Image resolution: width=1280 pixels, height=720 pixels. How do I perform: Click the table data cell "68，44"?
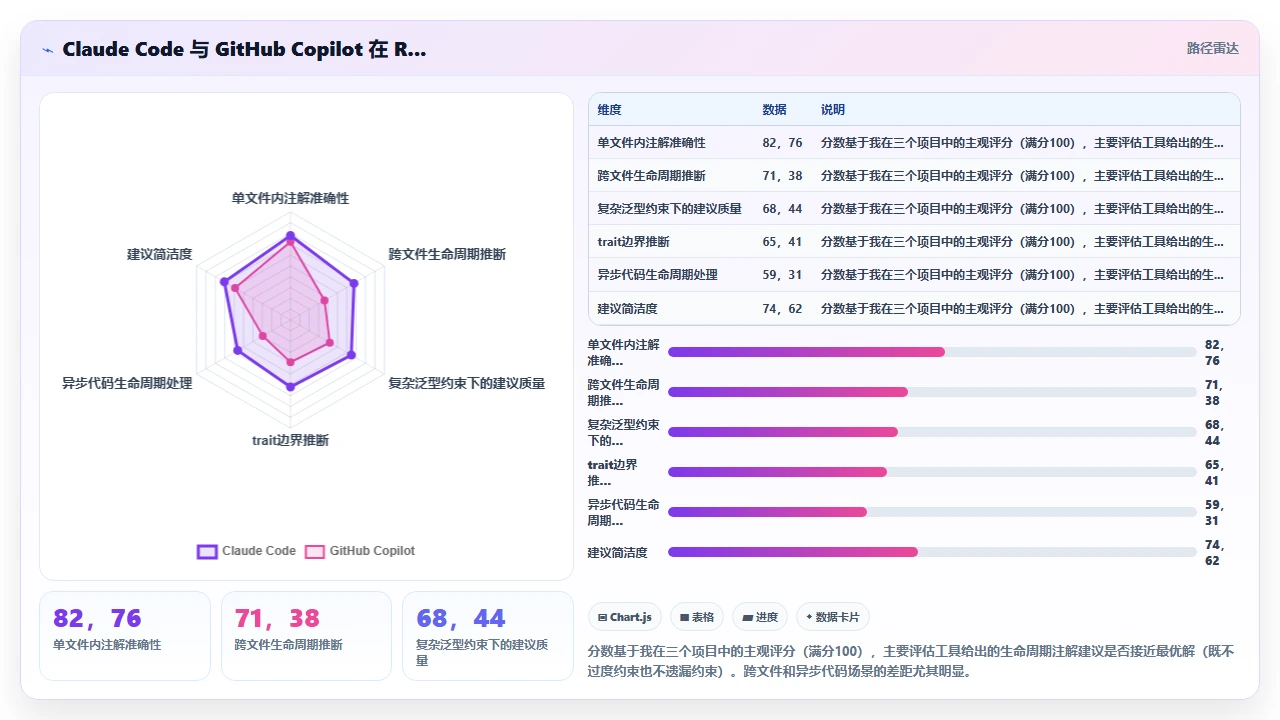tap(782, 209)
